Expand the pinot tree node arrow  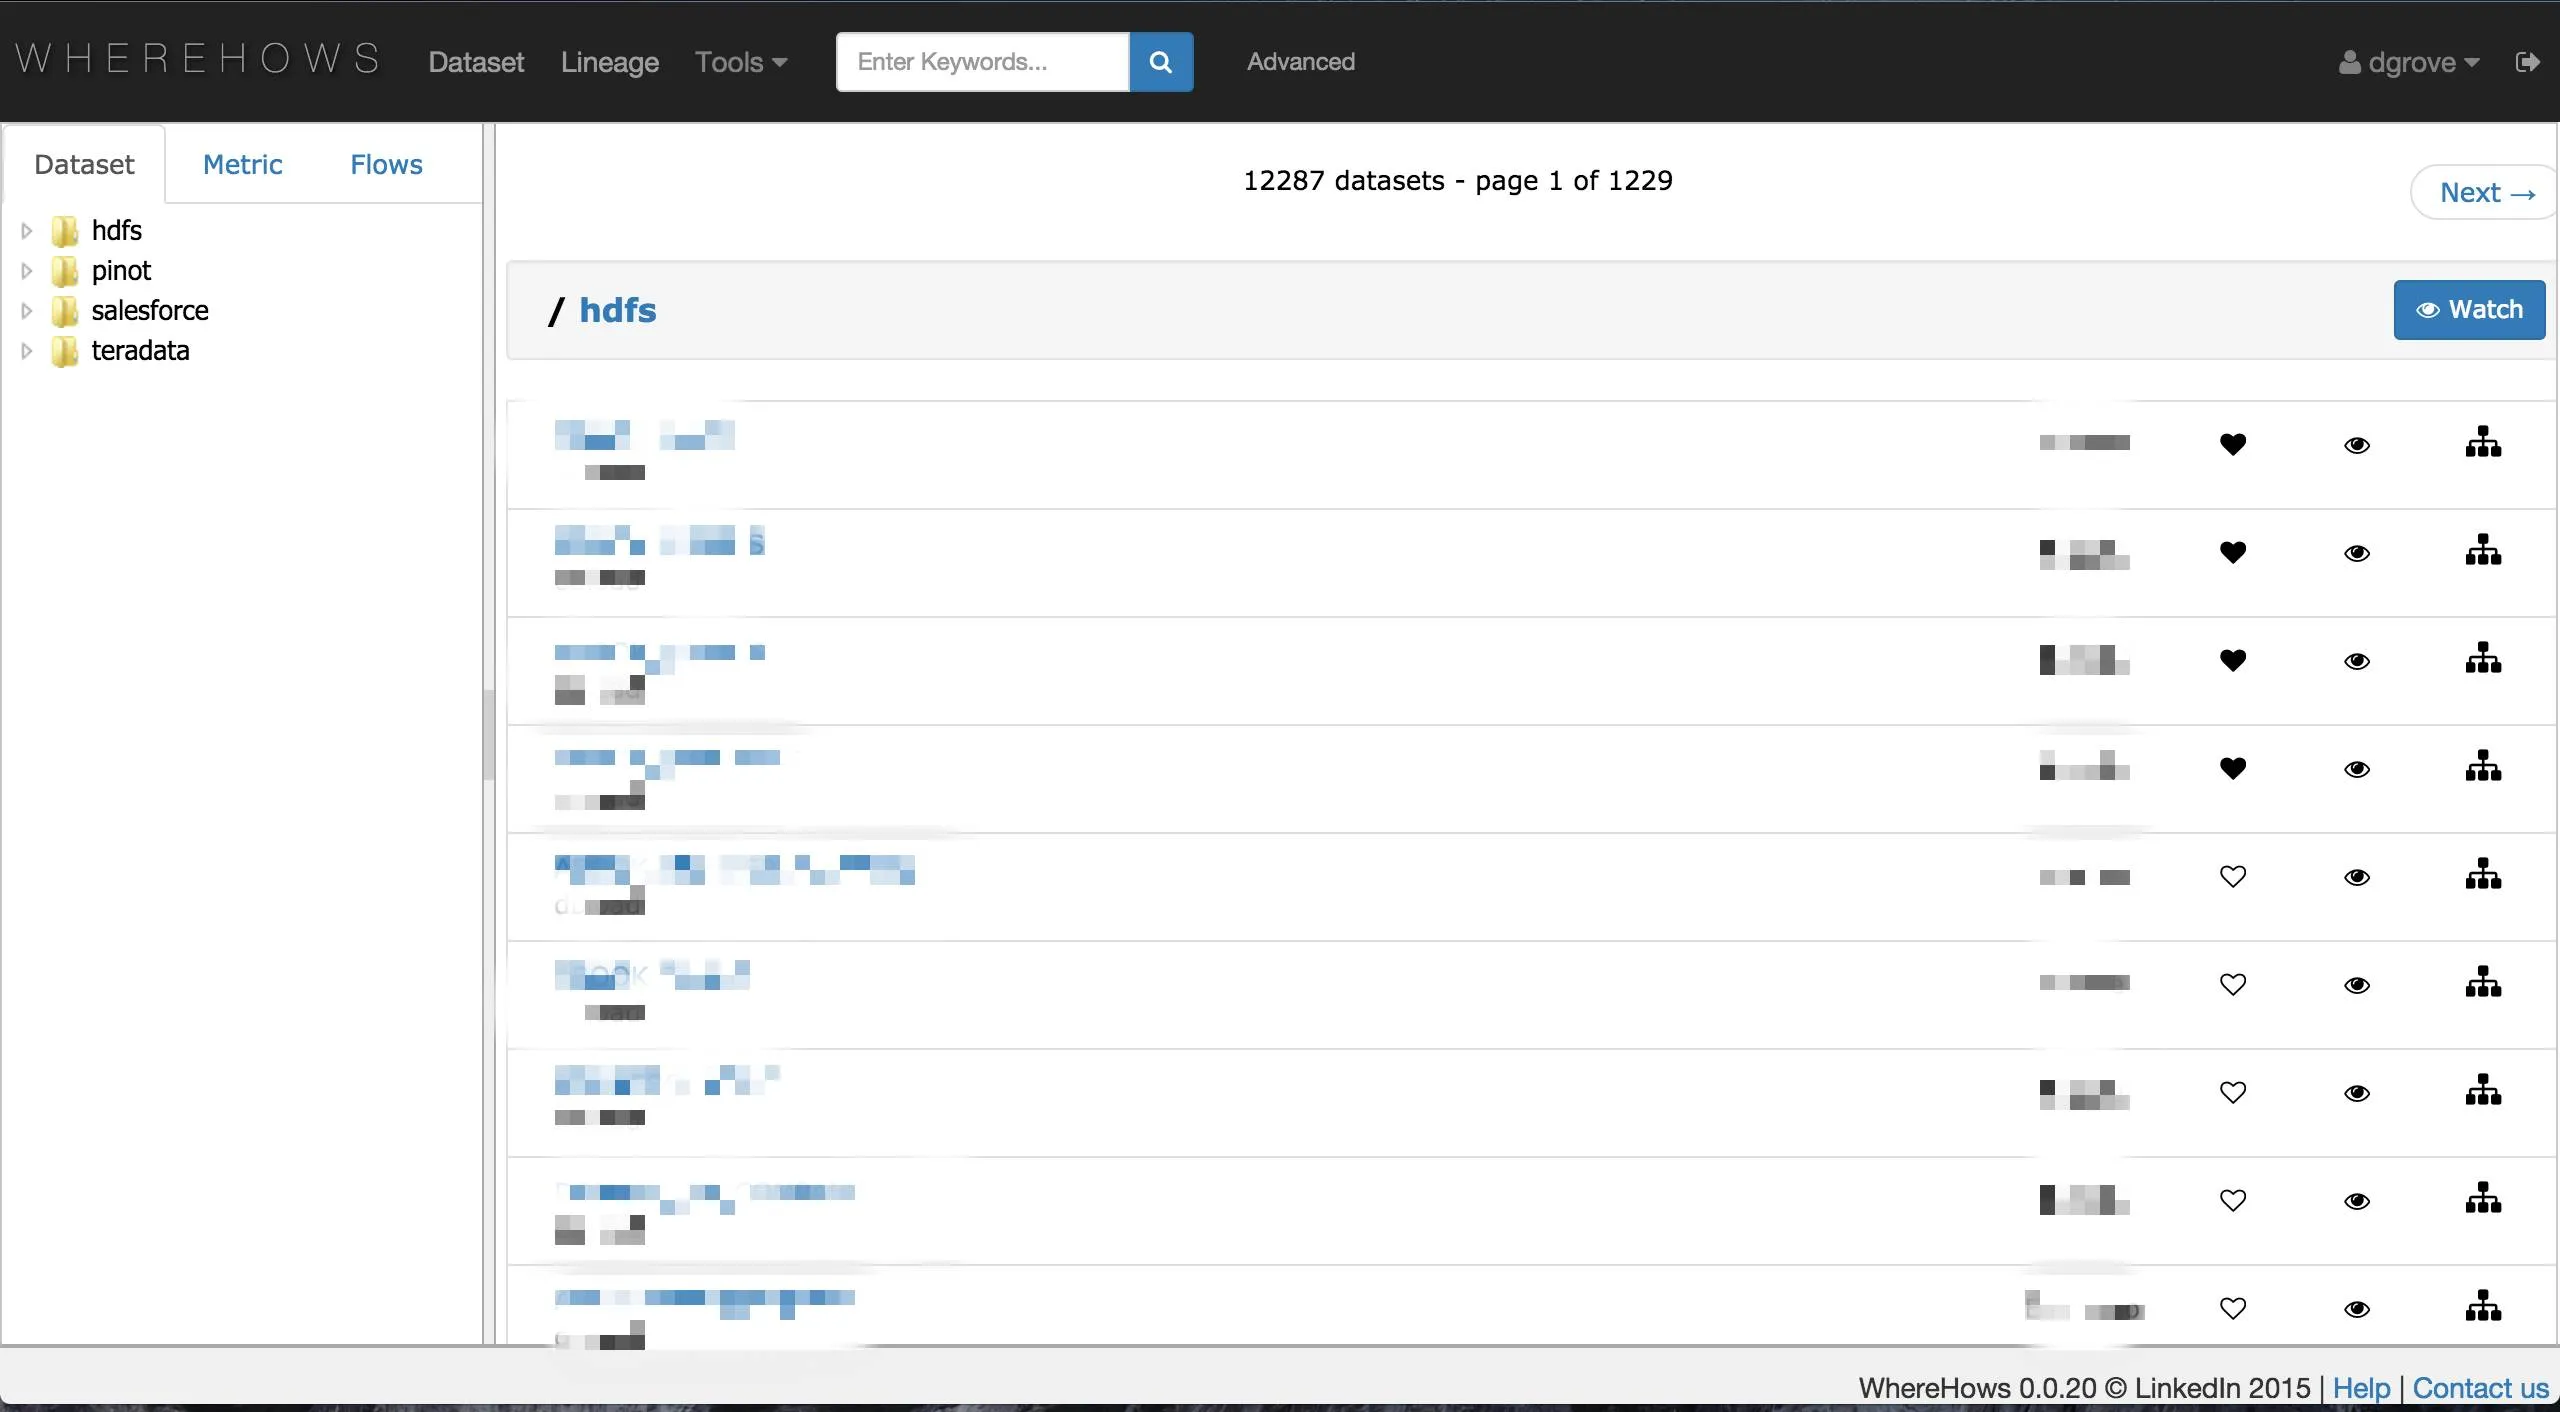point(27,271)
